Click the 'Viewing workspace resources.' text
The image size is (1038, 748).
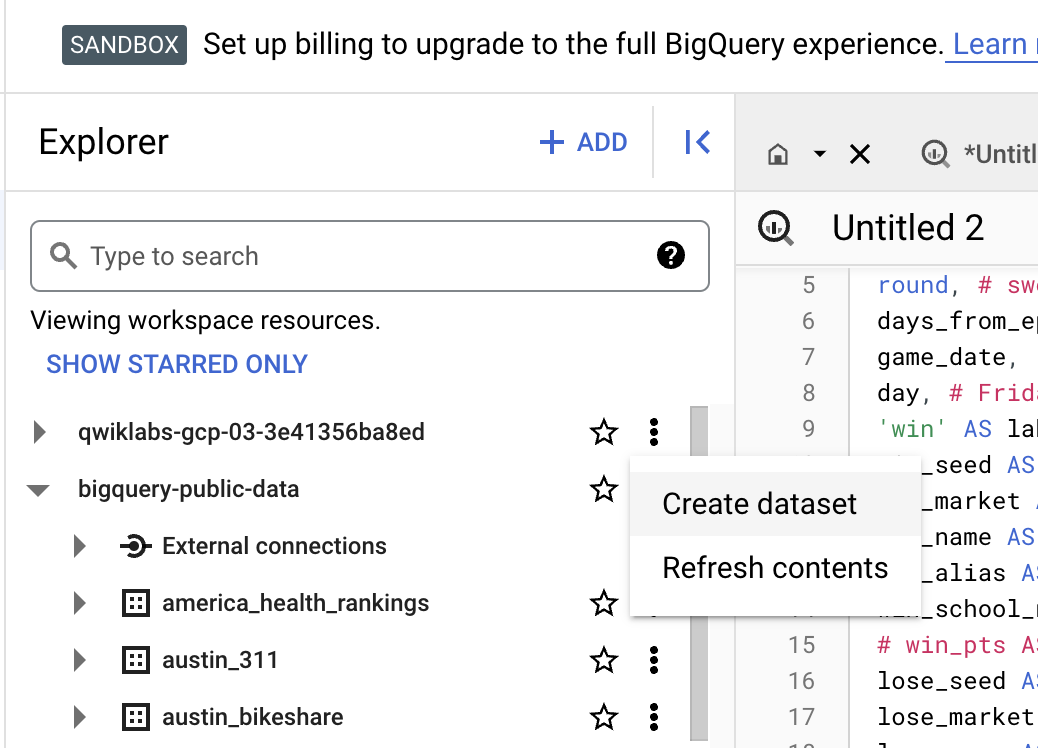point(205,320)
